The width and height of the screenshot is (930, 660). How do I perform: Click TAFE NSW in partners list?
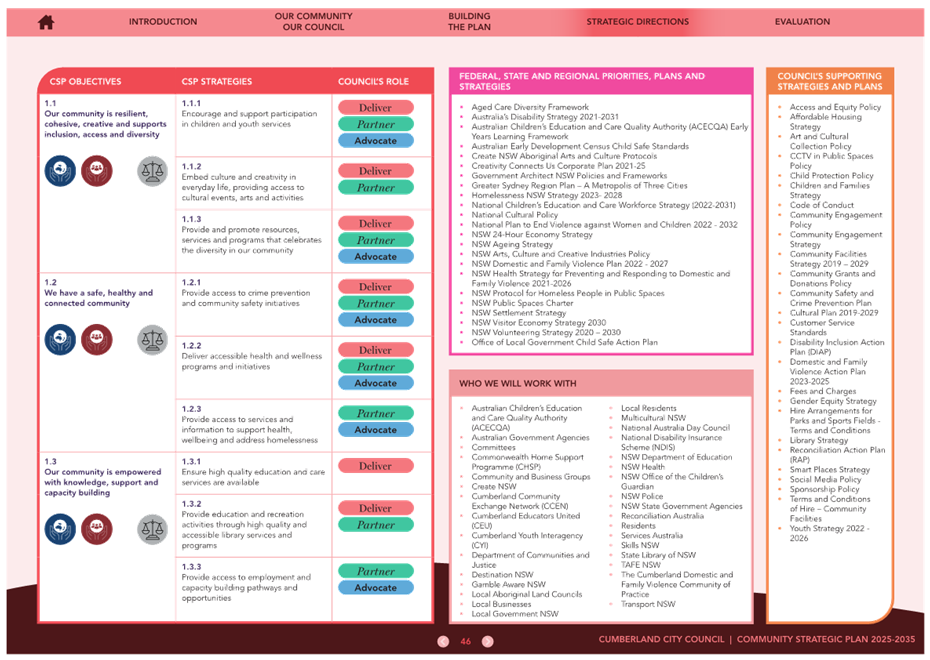pyautogui.click(x=640, y=565)
